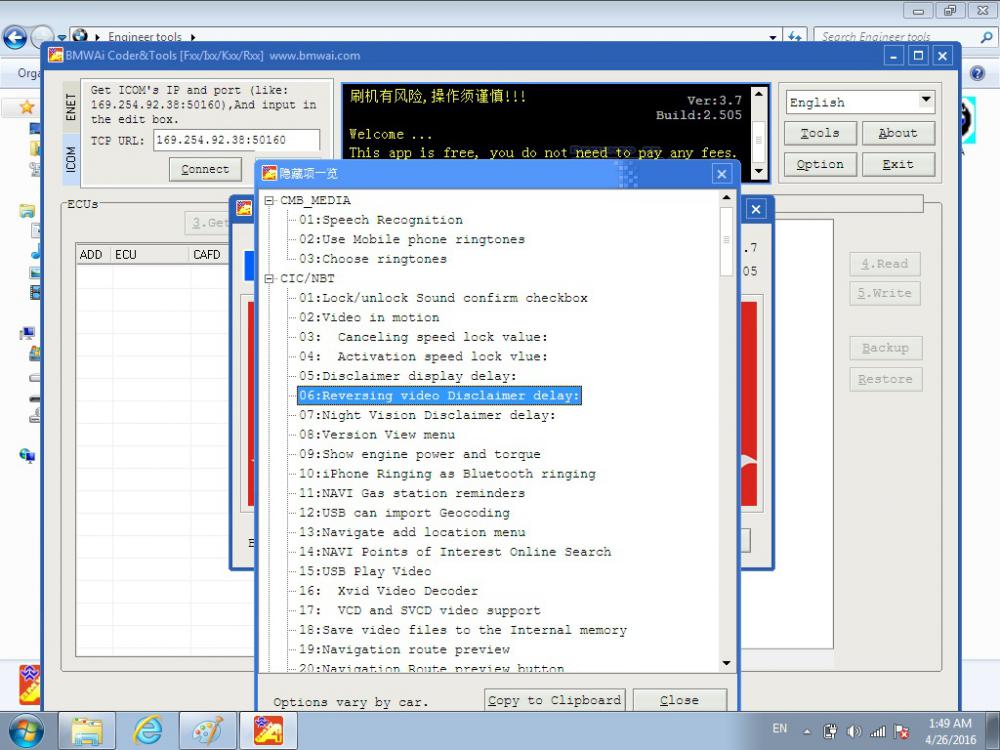Click the volume speaker tray icon
The image size is (1000, 750).
(855, 731)
